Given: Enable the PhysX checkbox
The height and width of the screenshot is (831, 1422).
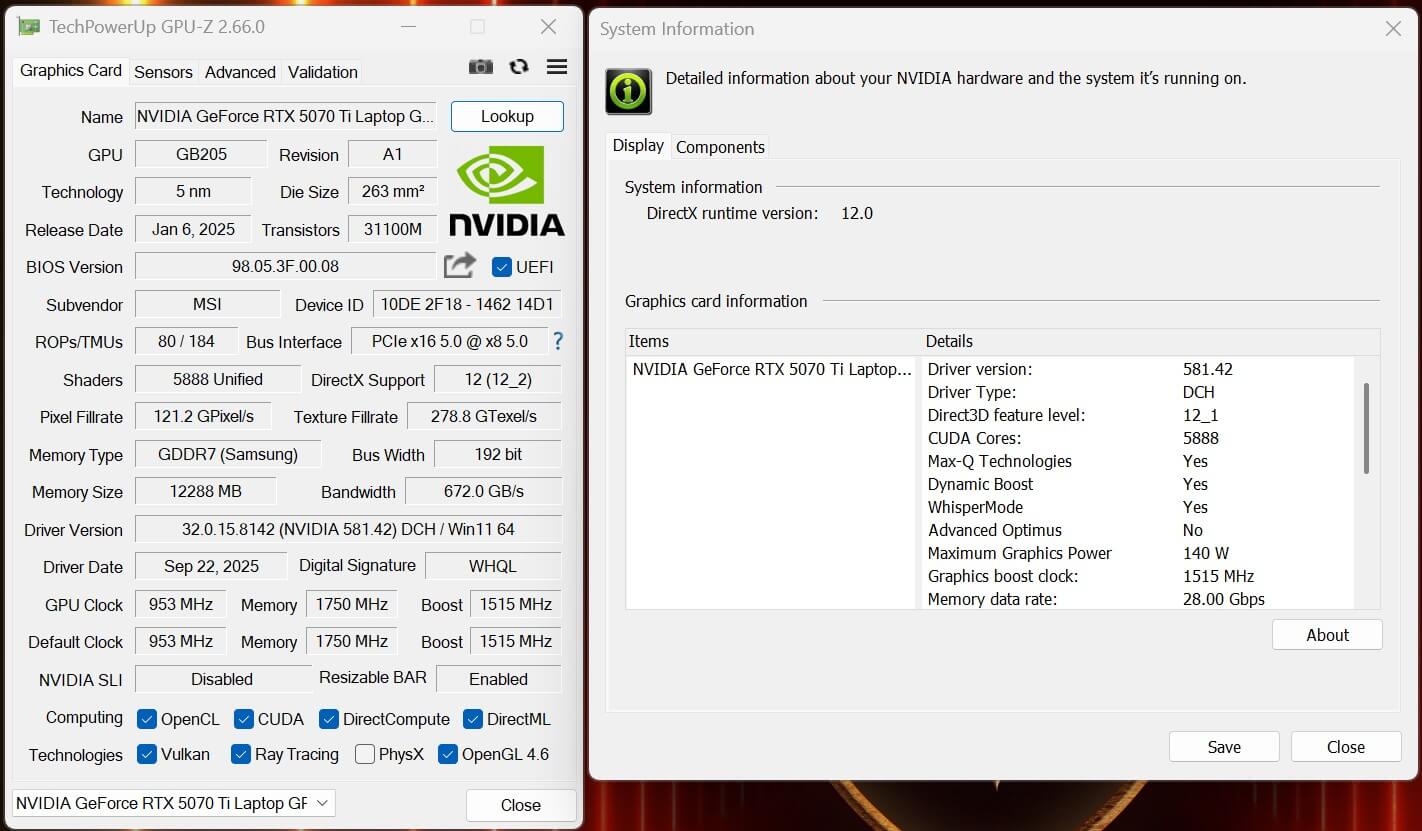Looking at the screenshot, I should 365,755.
